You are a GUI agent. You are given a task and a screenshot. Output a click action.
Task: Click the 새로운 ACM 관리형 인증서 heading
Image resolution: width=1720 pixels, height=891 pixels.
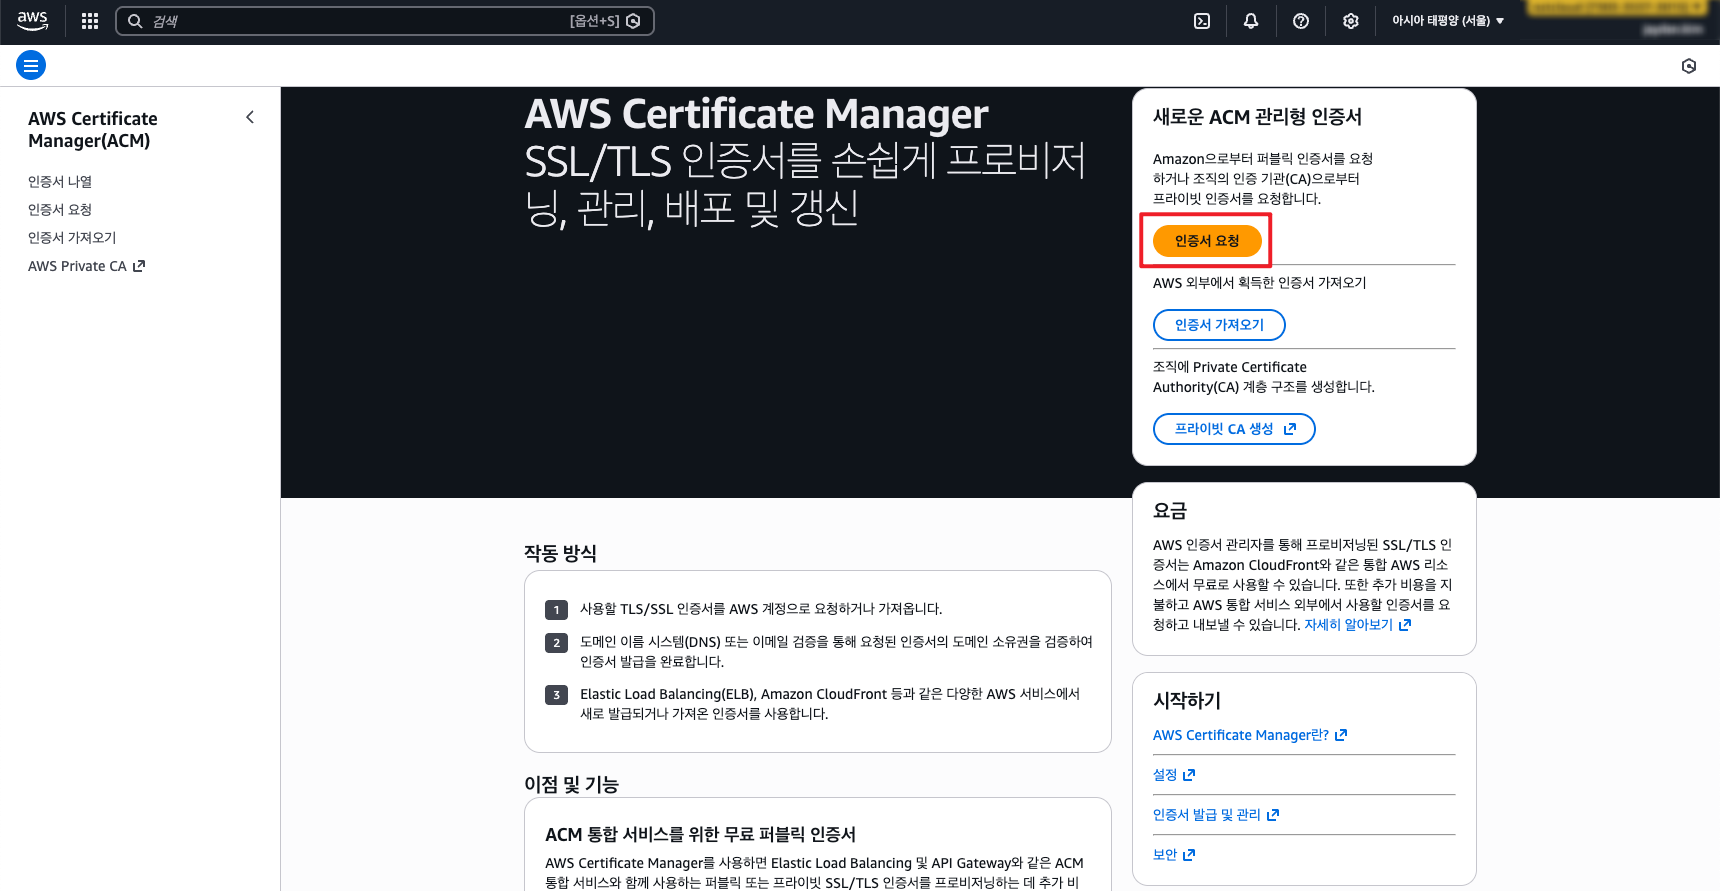[x=1257, y=117]
